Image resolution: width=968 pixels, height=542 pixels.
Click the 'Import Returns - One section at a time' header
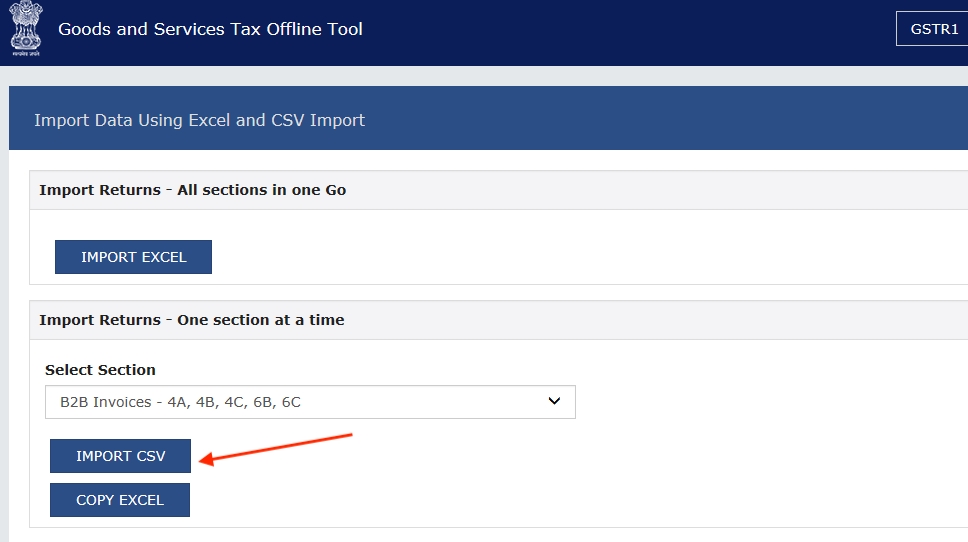click(x=191, y=320)
